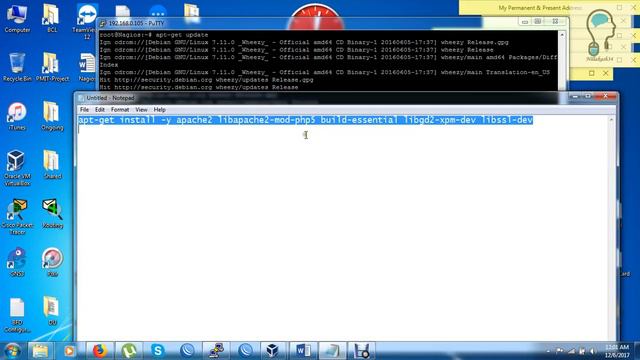Viewport: 640px width, 360px height.
Task: Close the bottom yellow sticky note
Action: tap(606, 73)
